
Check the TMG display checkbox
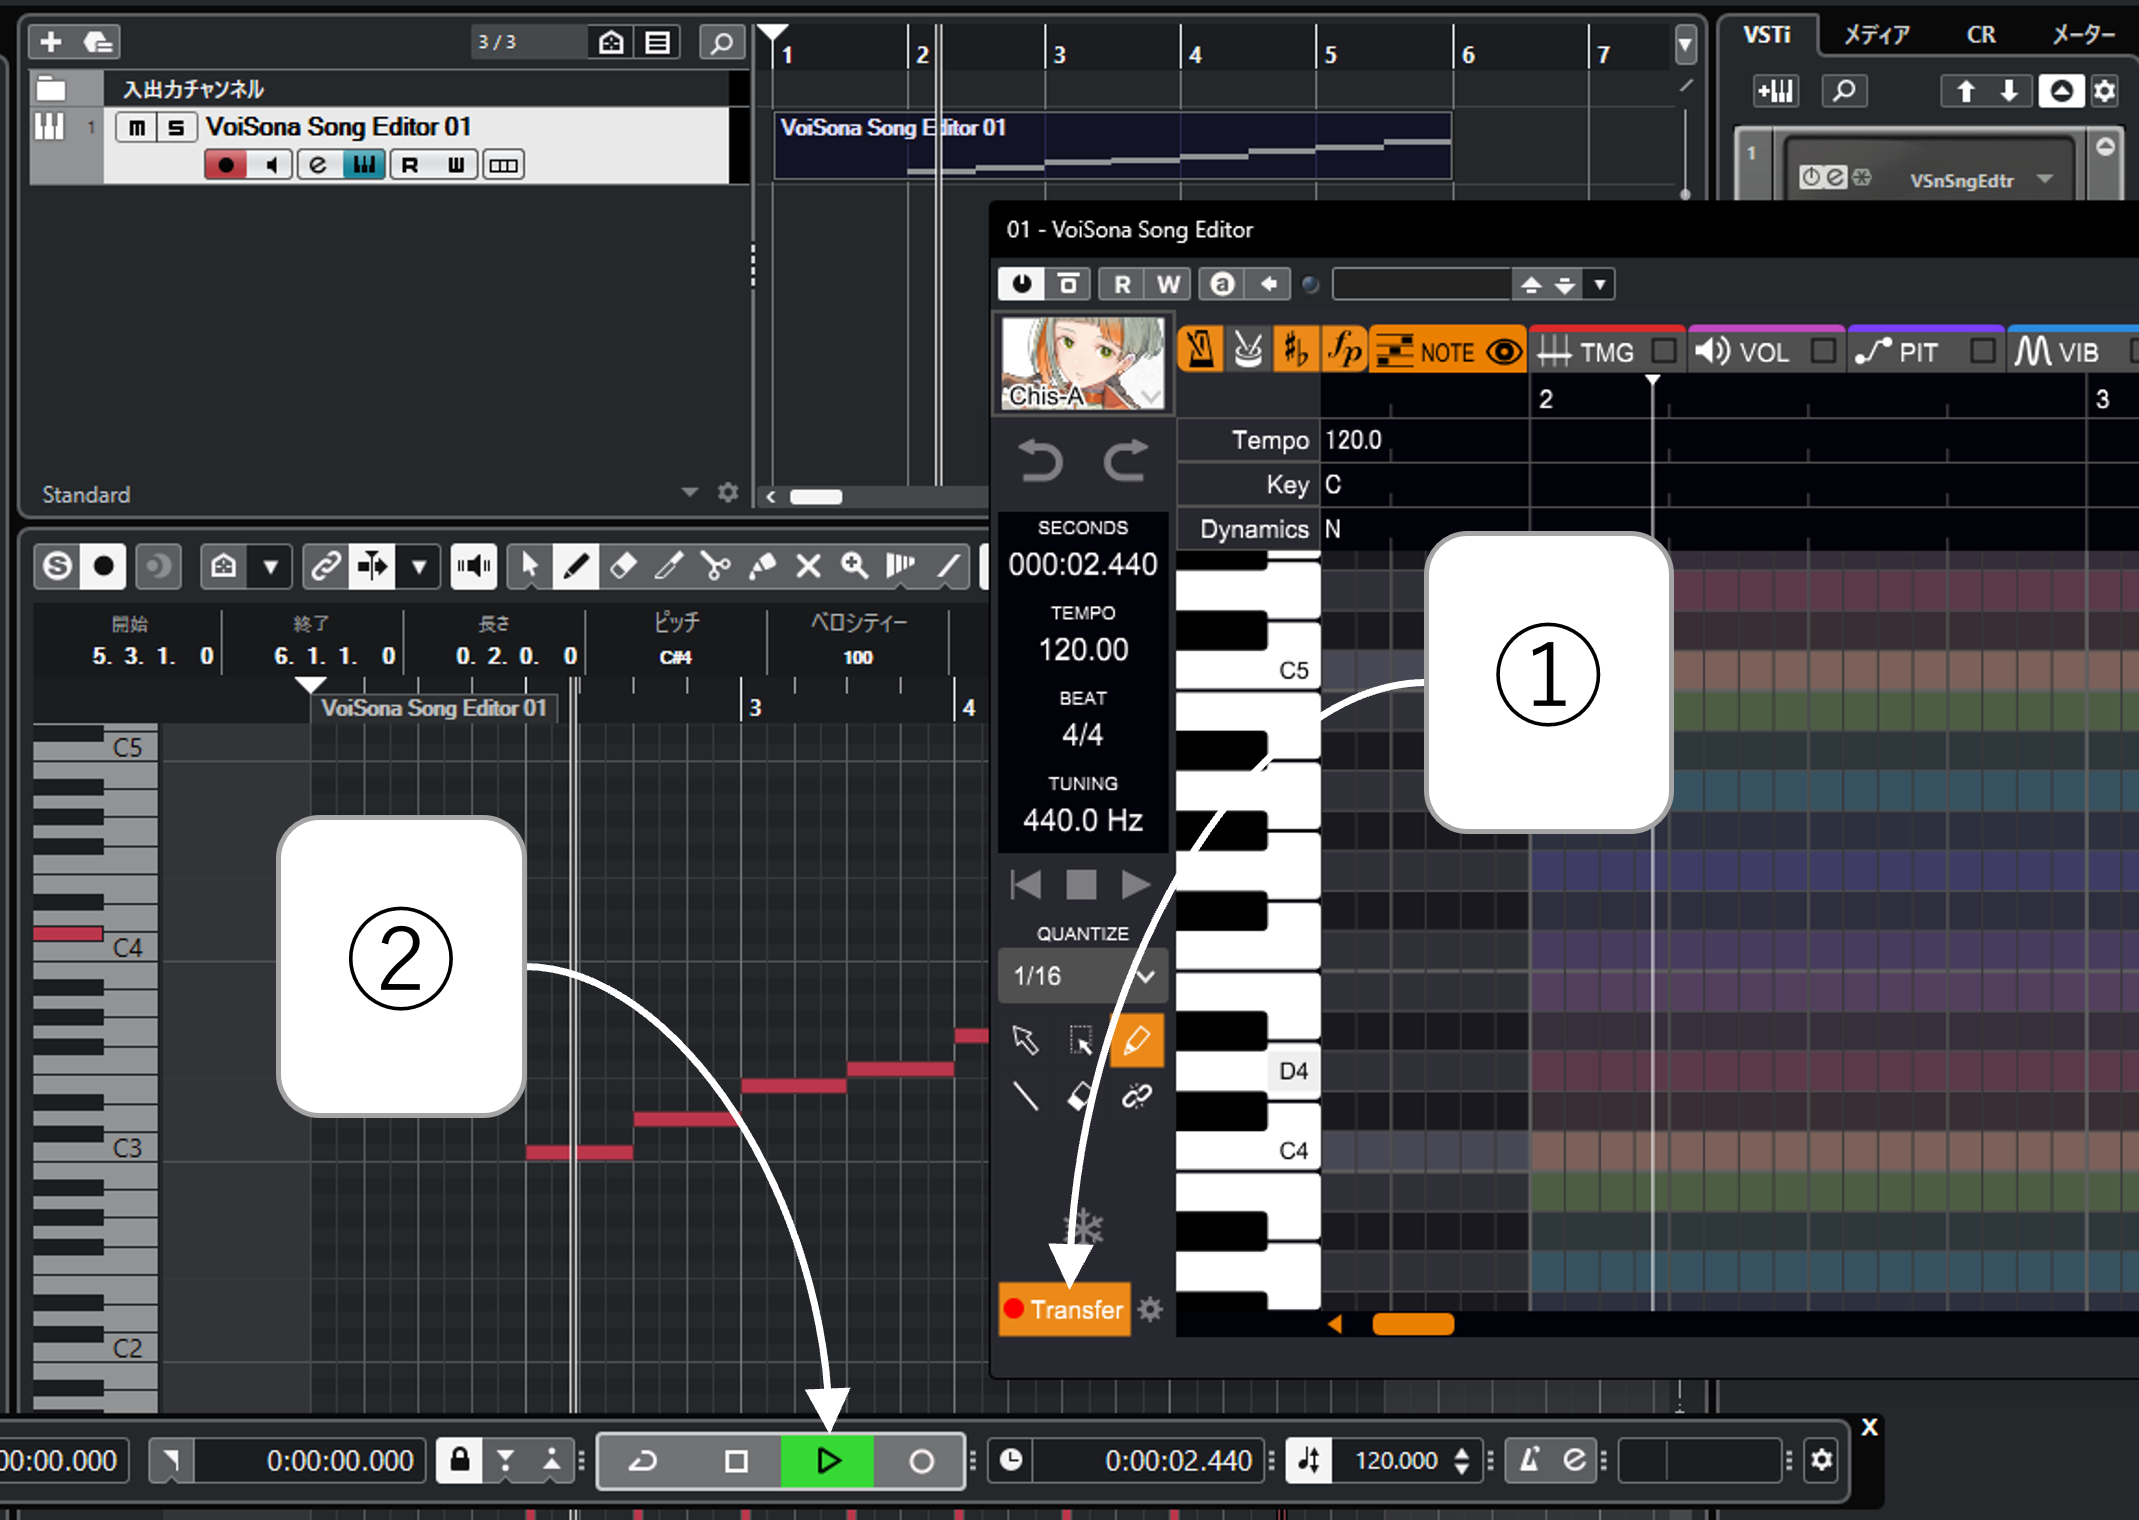point(1664,351)
